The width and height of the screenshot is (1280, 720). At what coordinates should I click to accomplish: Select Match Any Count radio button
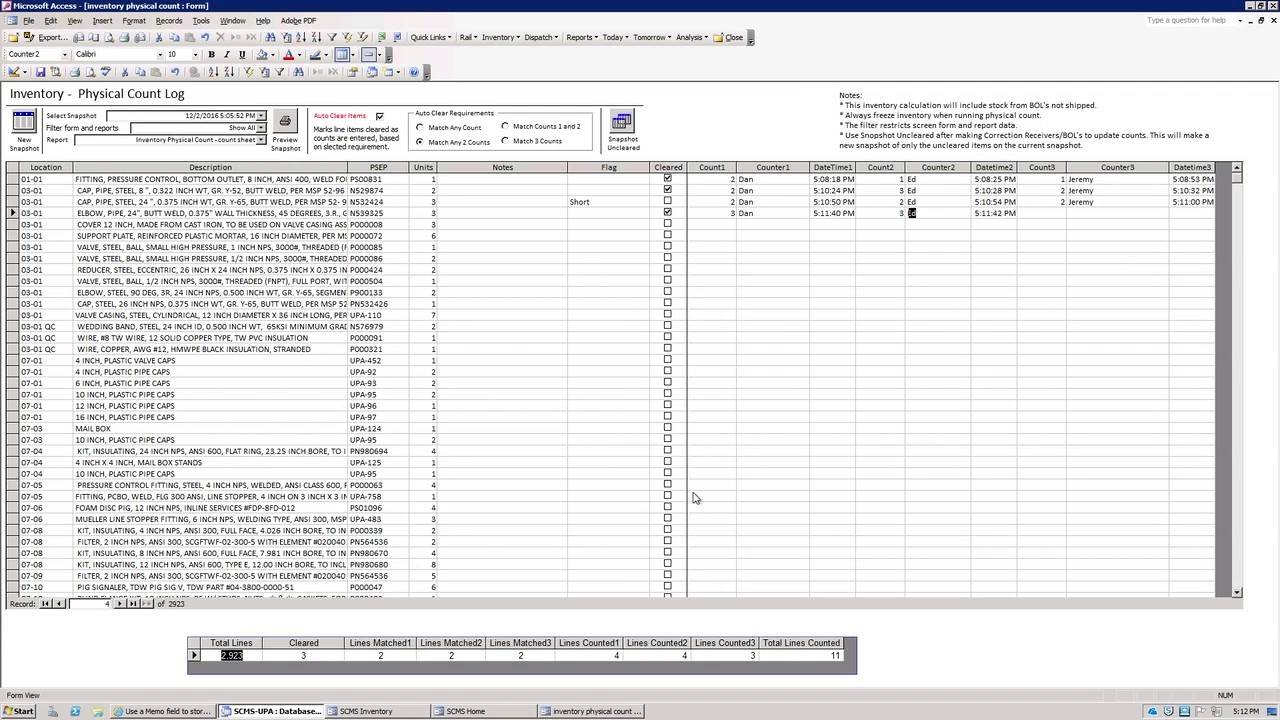(x=420, y=127)
